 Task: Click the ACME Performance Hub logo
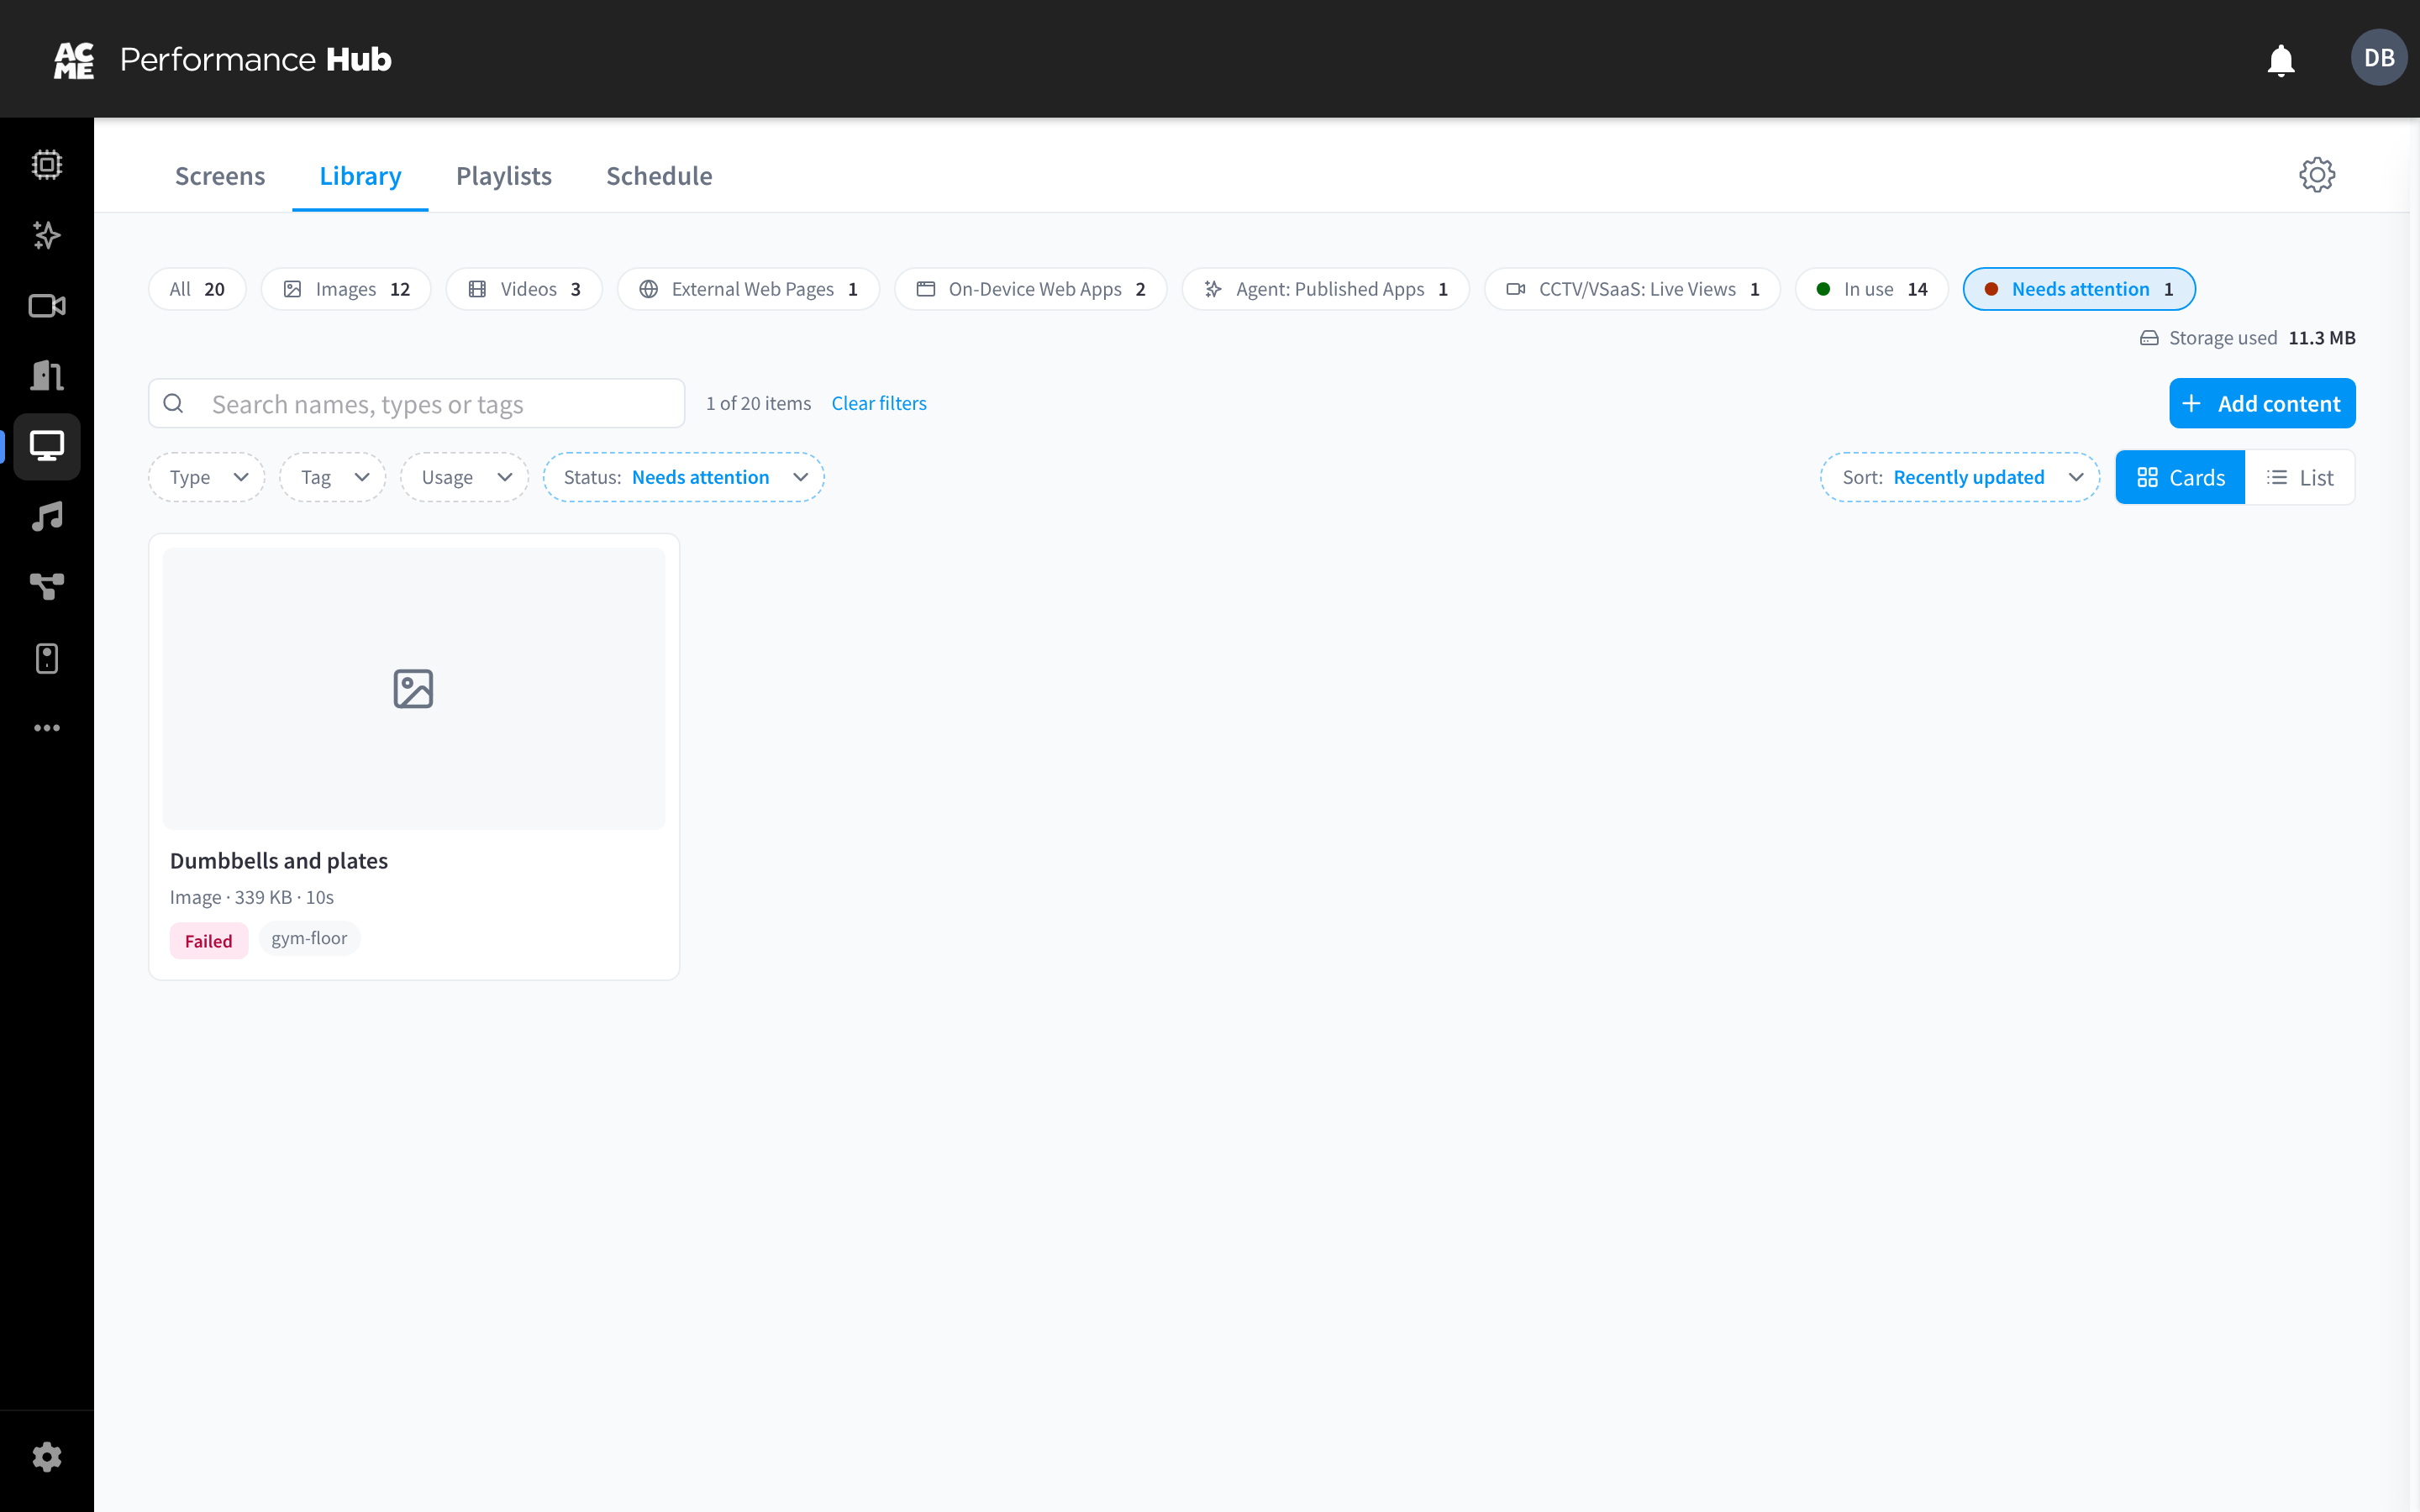click(x=222, y=59)
